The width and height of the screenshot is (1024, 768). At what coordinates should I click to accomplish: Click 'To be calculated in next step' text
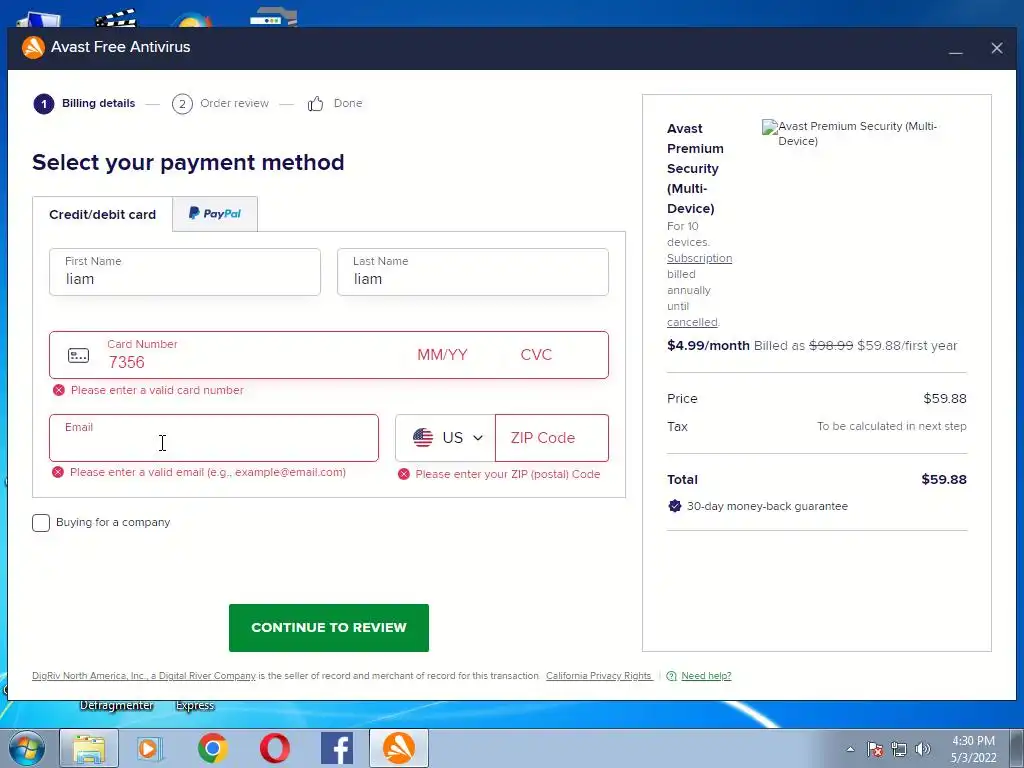point(891,426)
